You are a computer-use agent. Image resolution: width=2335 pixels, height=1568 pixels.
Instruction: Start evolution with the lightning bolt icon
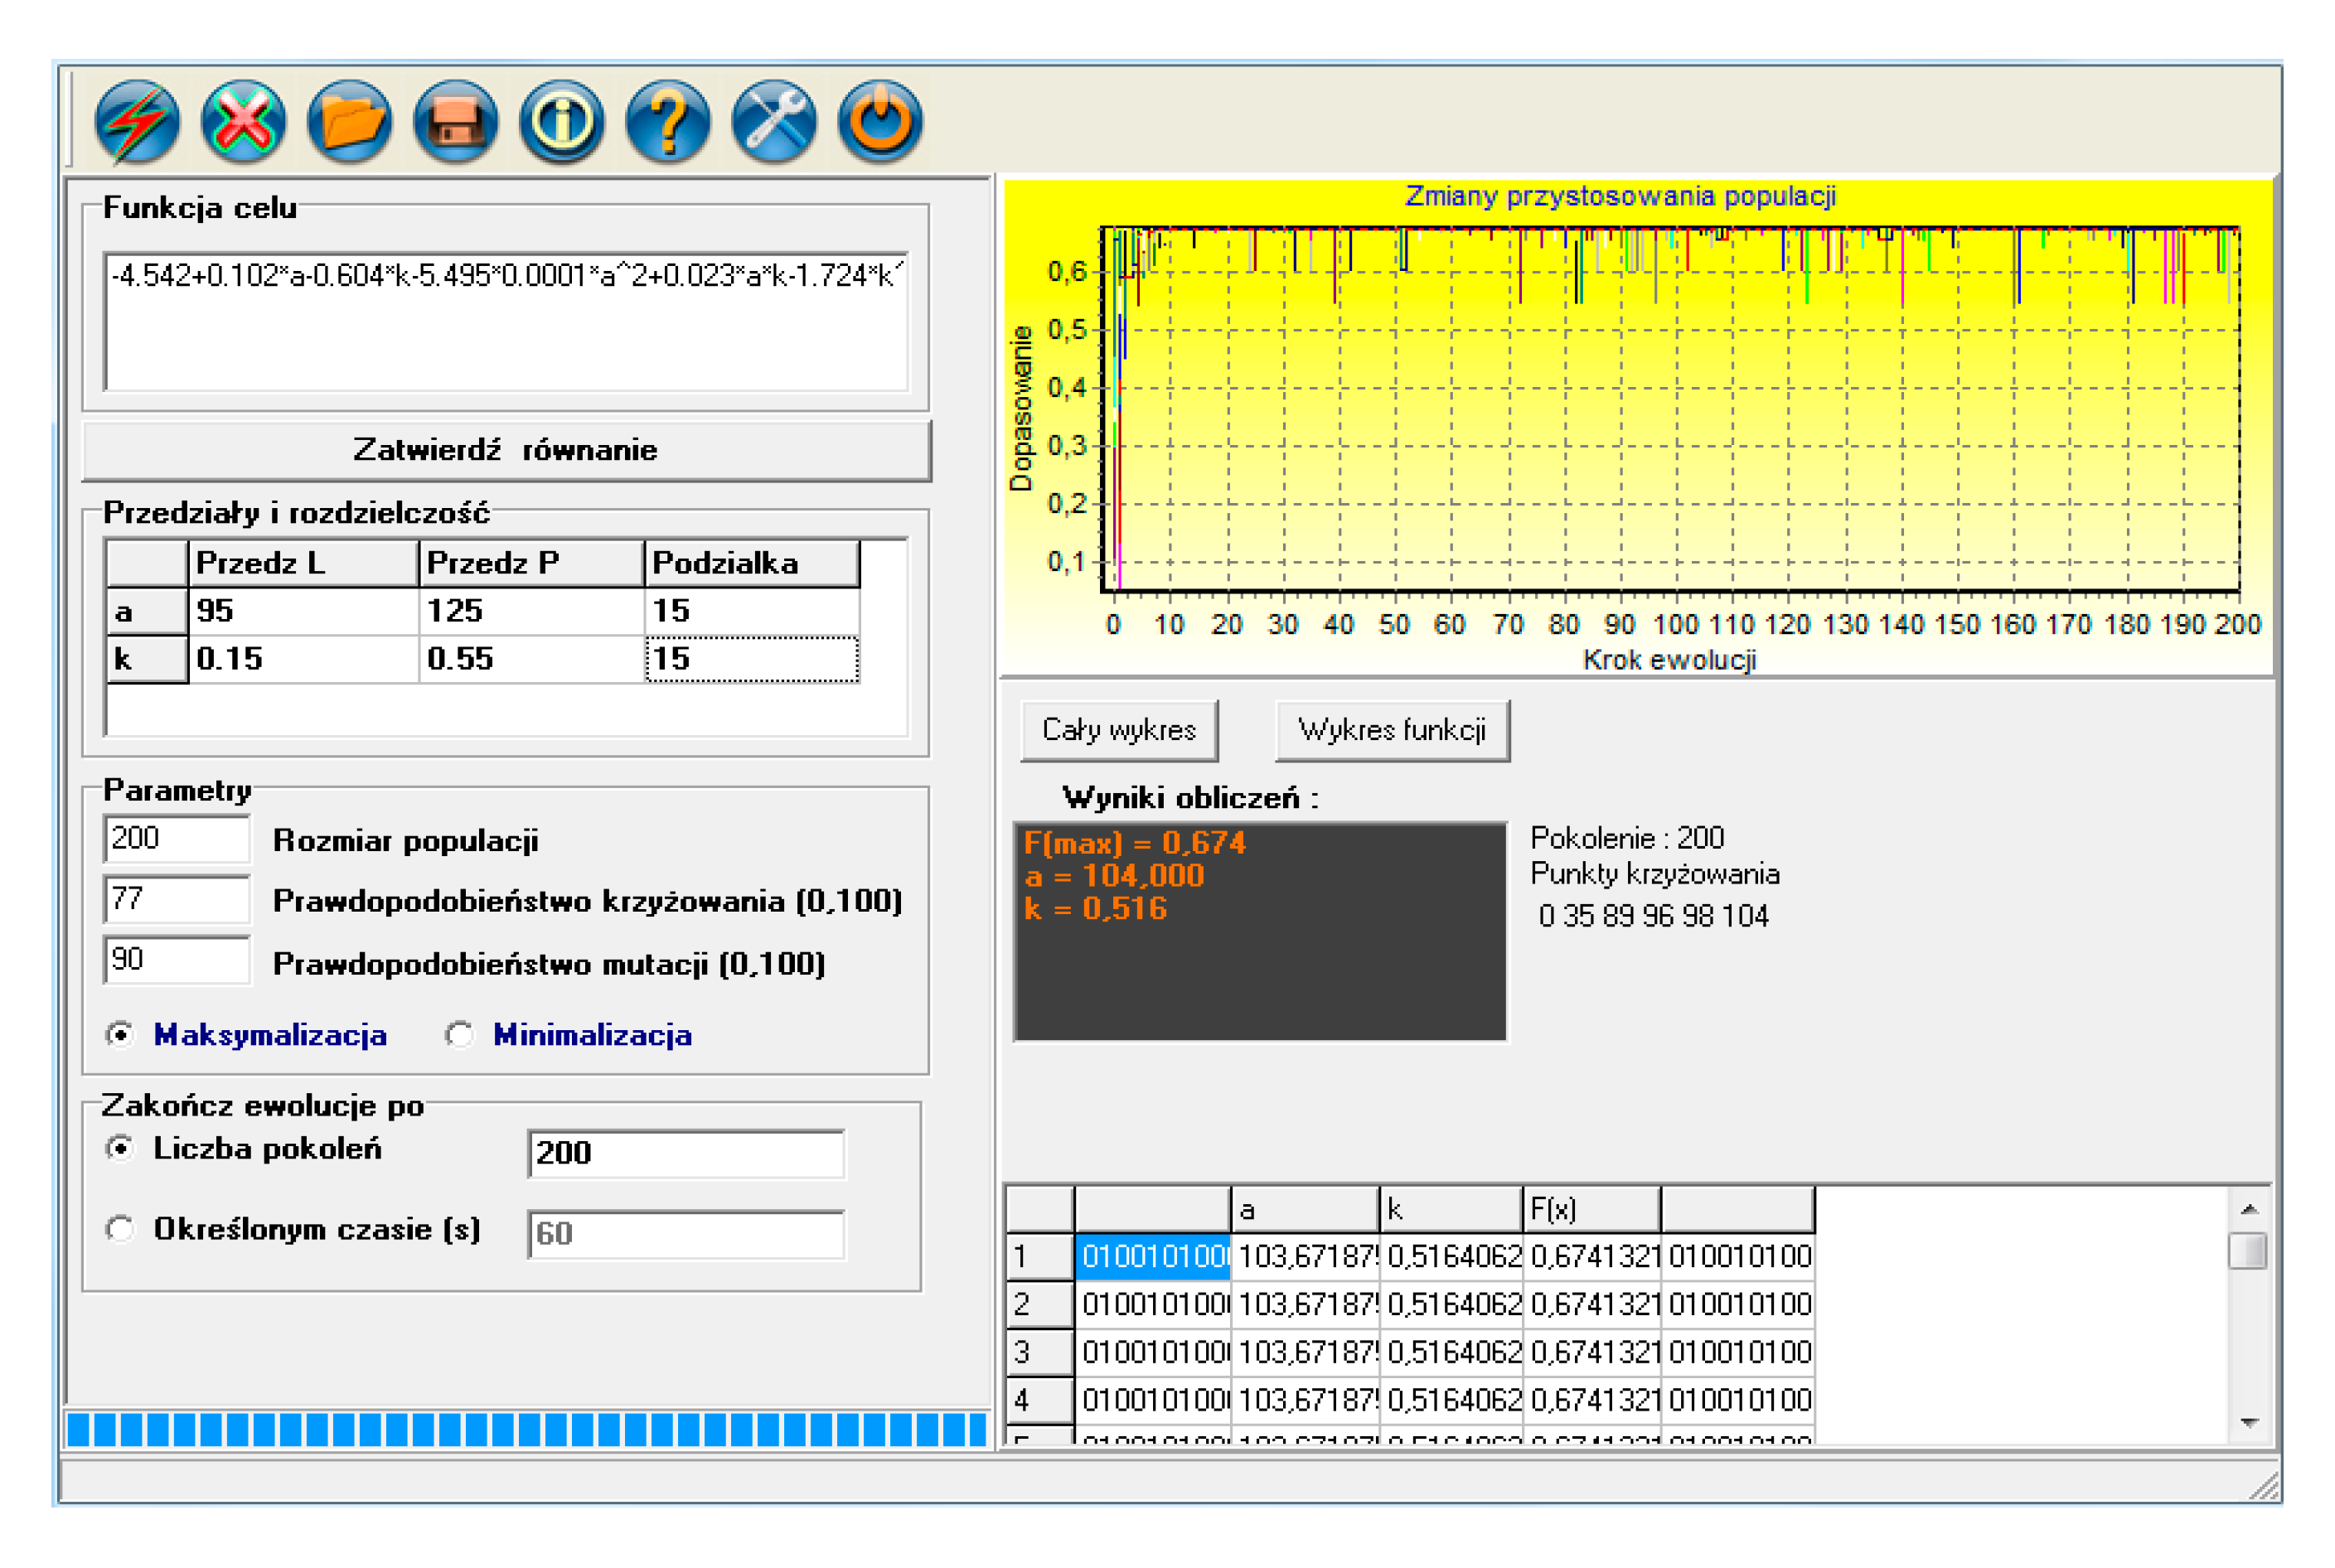point(138,122)
